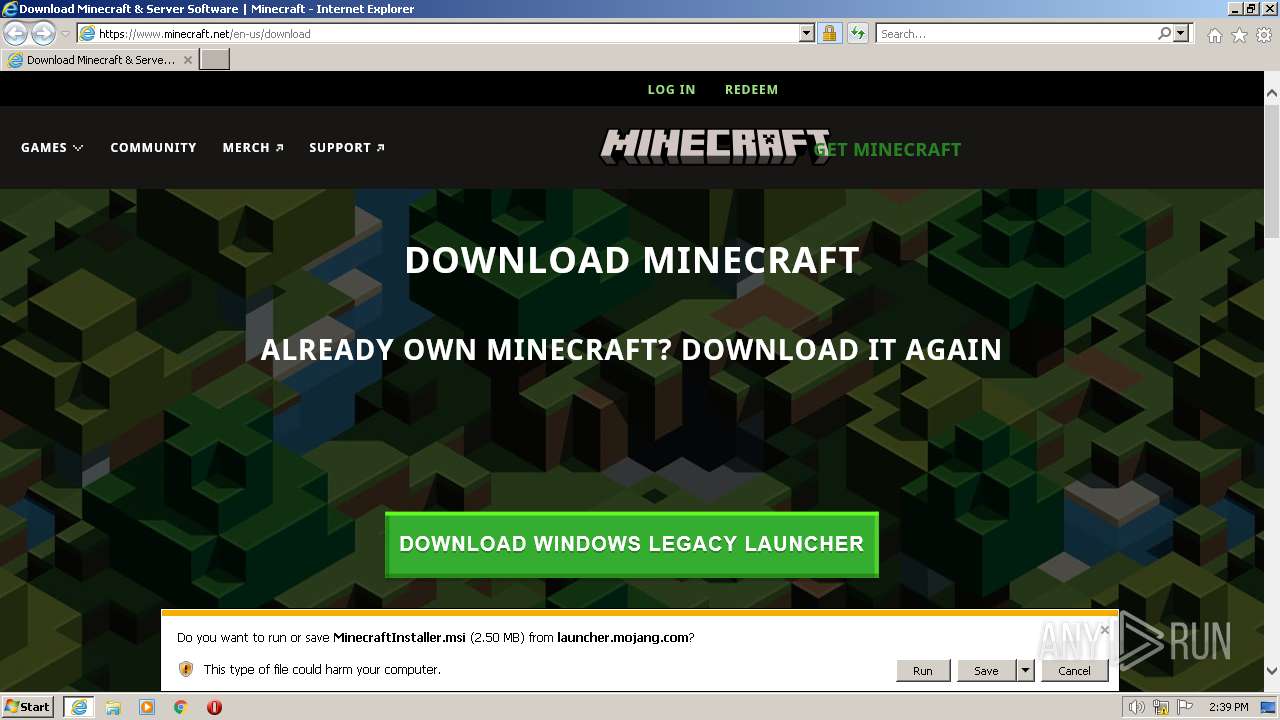Open Windows Explorer folder taskbar icon

[113, 707]
